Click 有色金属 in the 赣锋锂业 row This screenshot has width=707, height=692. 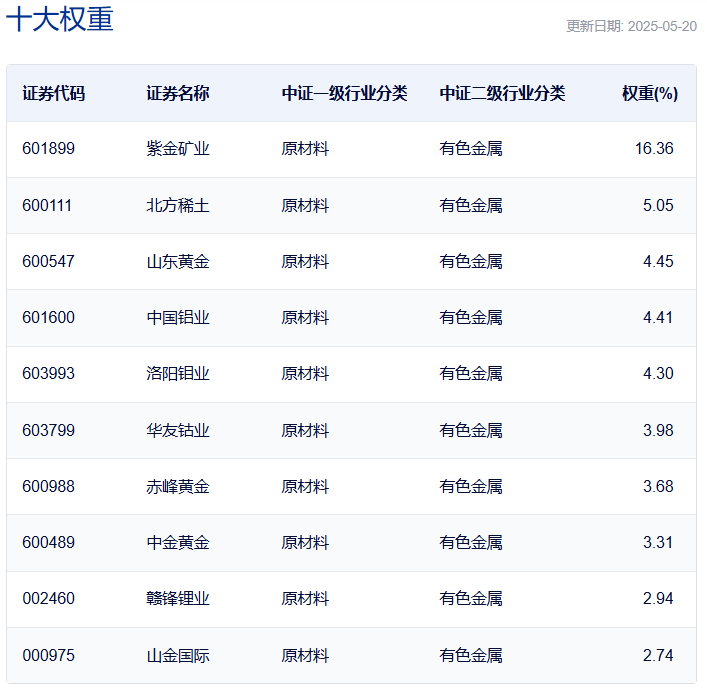click(471, 598)
